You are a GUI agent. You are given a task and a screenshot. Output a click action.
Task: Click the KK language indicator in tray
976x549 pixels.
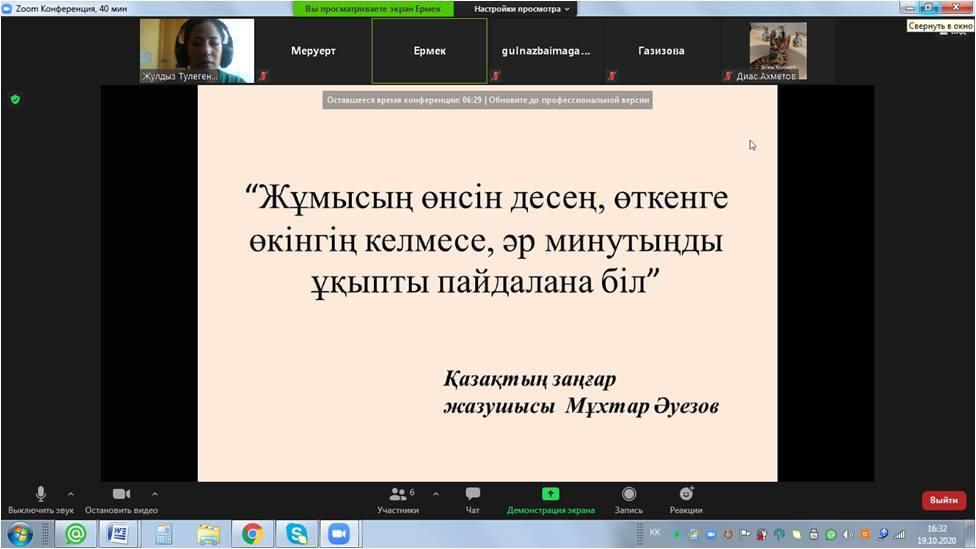[x=655, y=532]
